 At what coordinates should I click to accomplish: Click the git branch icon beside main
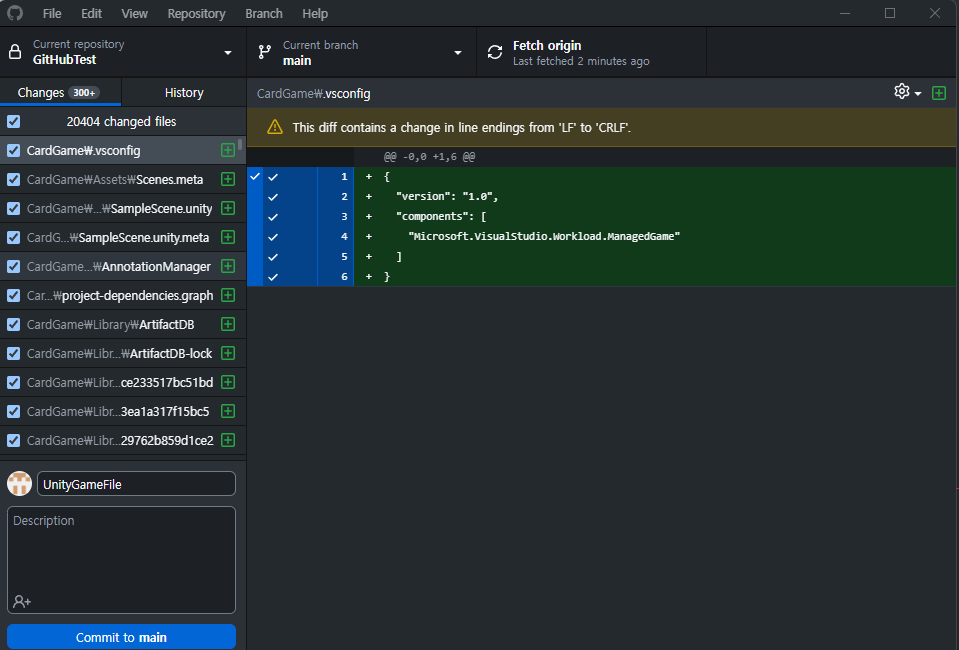265,52
